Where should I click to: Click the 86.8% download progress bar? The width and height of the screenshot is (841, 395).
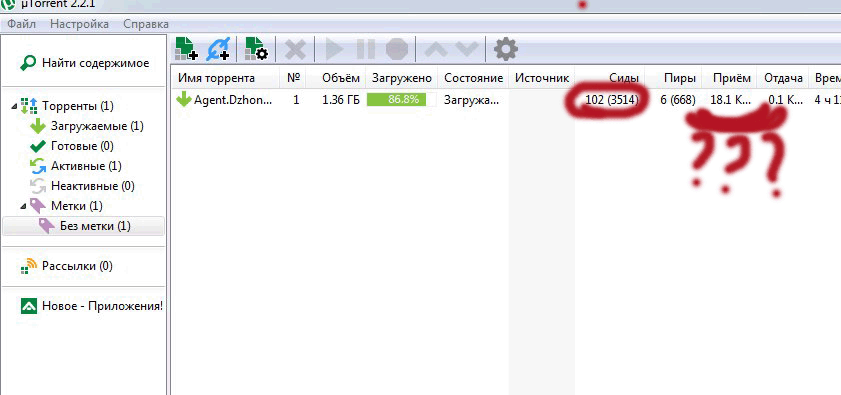[x=401, y=100]
